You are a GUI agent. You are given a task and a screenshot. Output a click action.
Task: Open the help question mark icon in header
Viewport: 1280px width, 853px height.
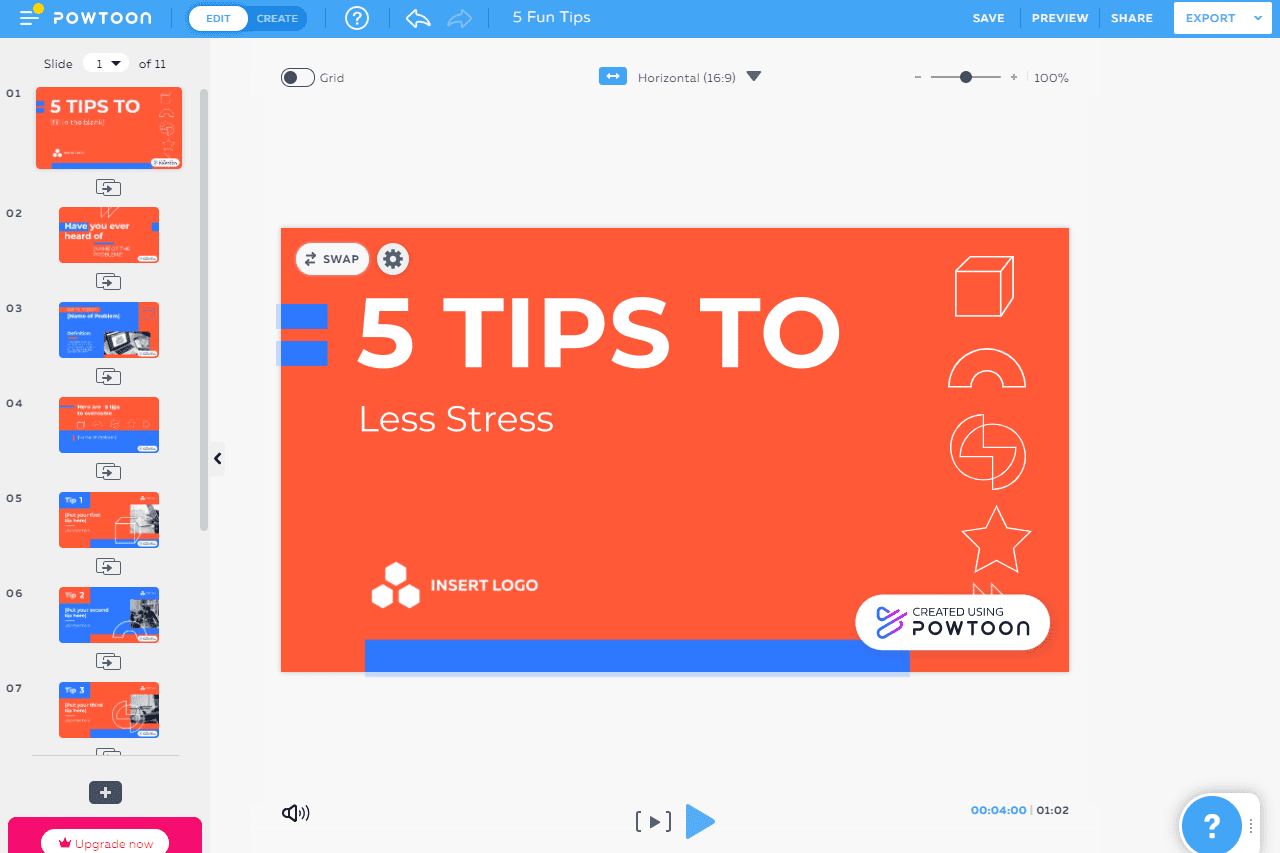point(356,18)
